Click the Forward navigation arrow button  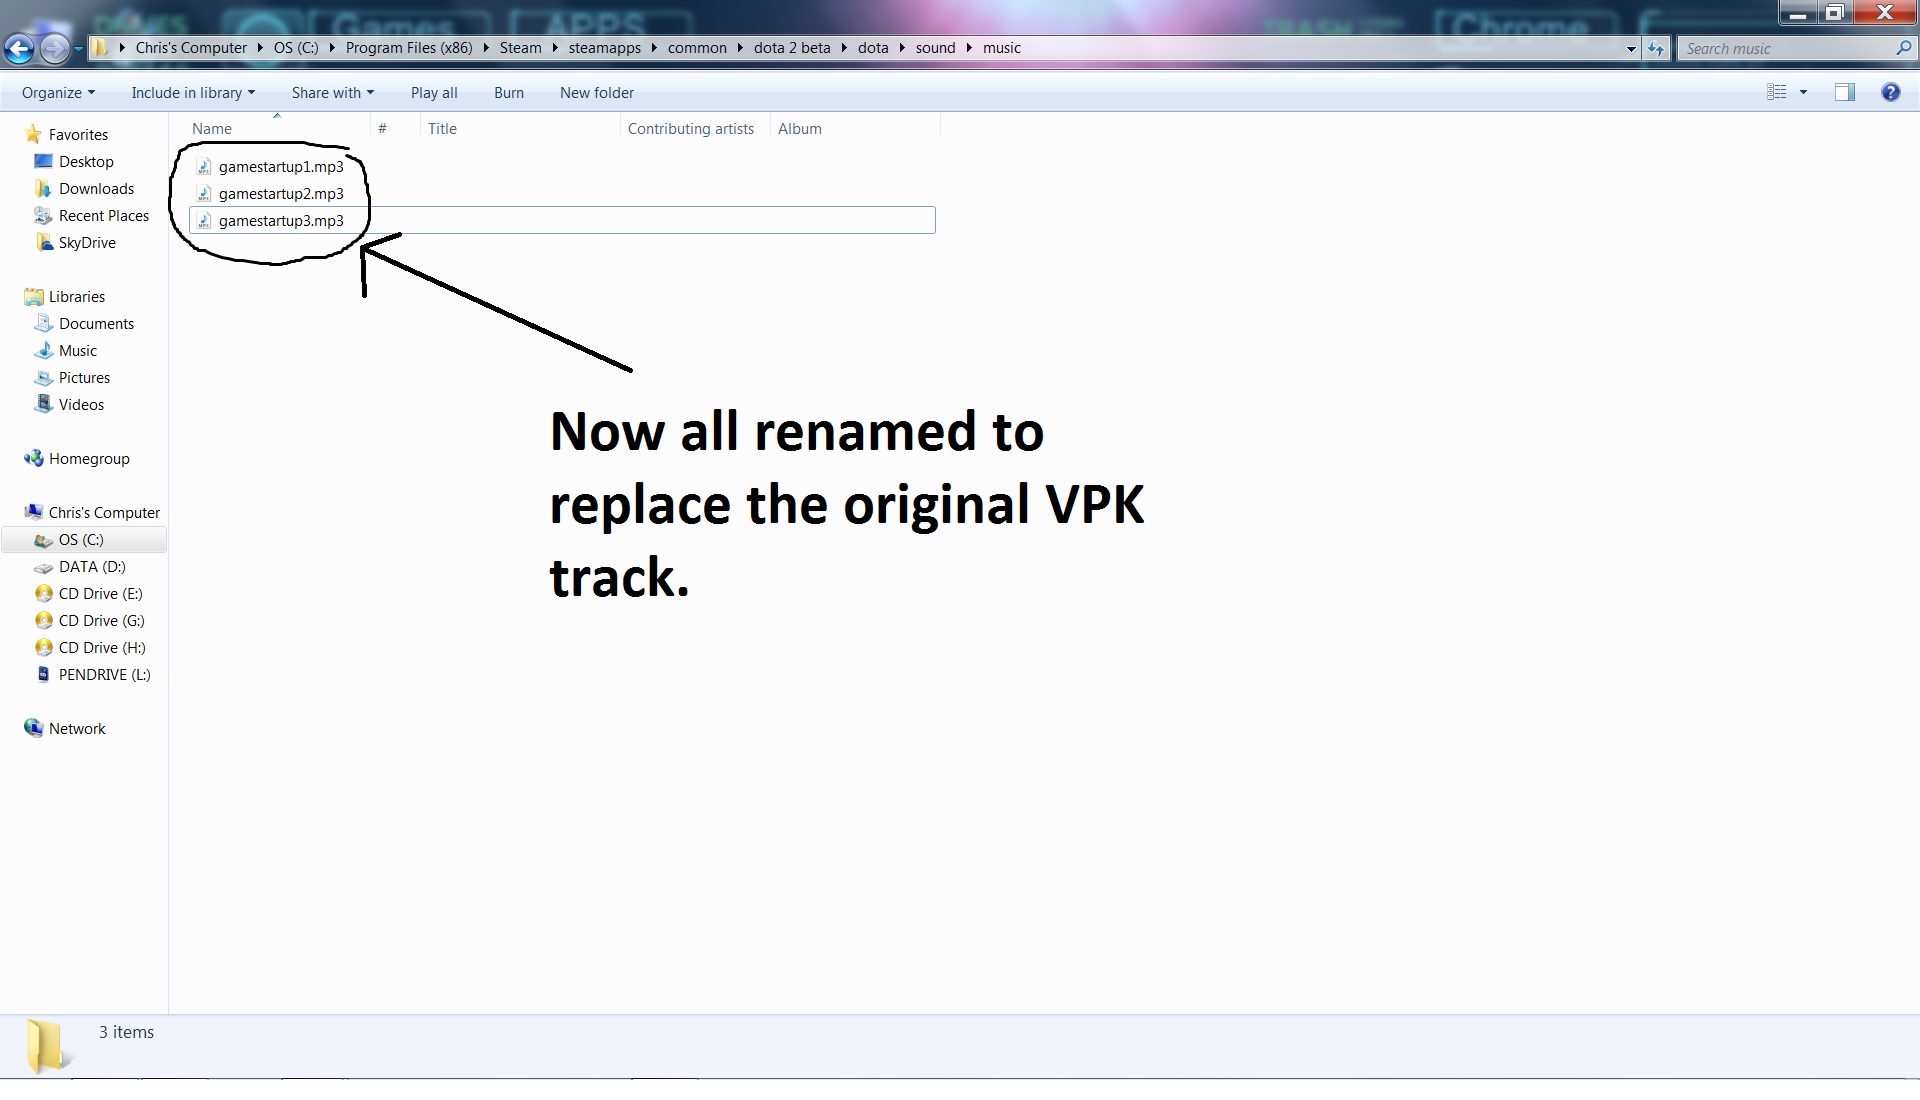(x=55, y=48)
